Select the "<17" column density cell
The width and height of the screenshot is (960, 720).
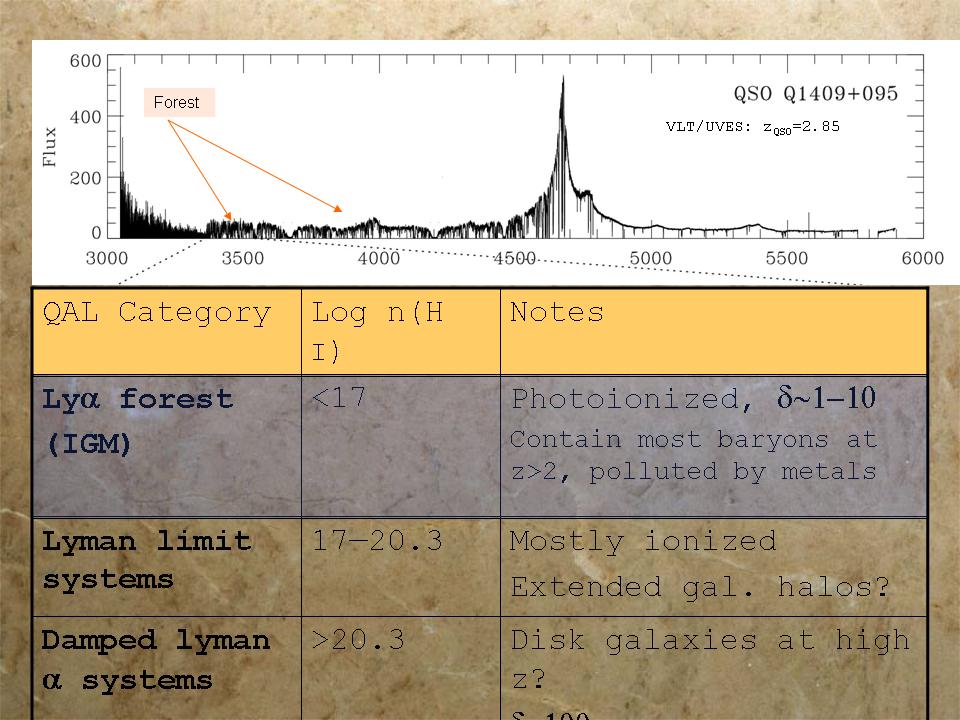coord(338,398)
